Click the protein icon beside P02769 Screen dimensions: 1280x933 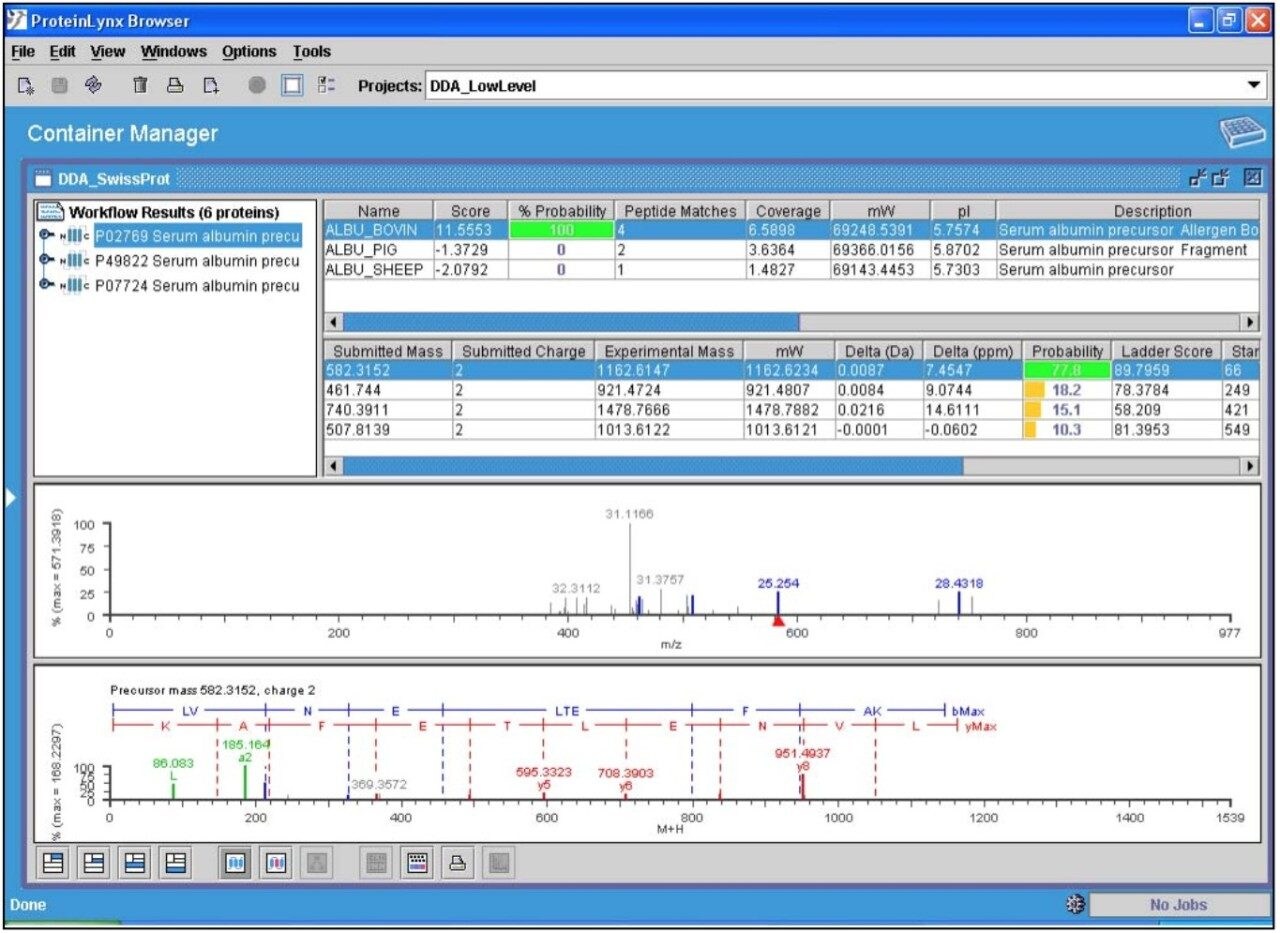pyautogui.click(x=76, y=237)
